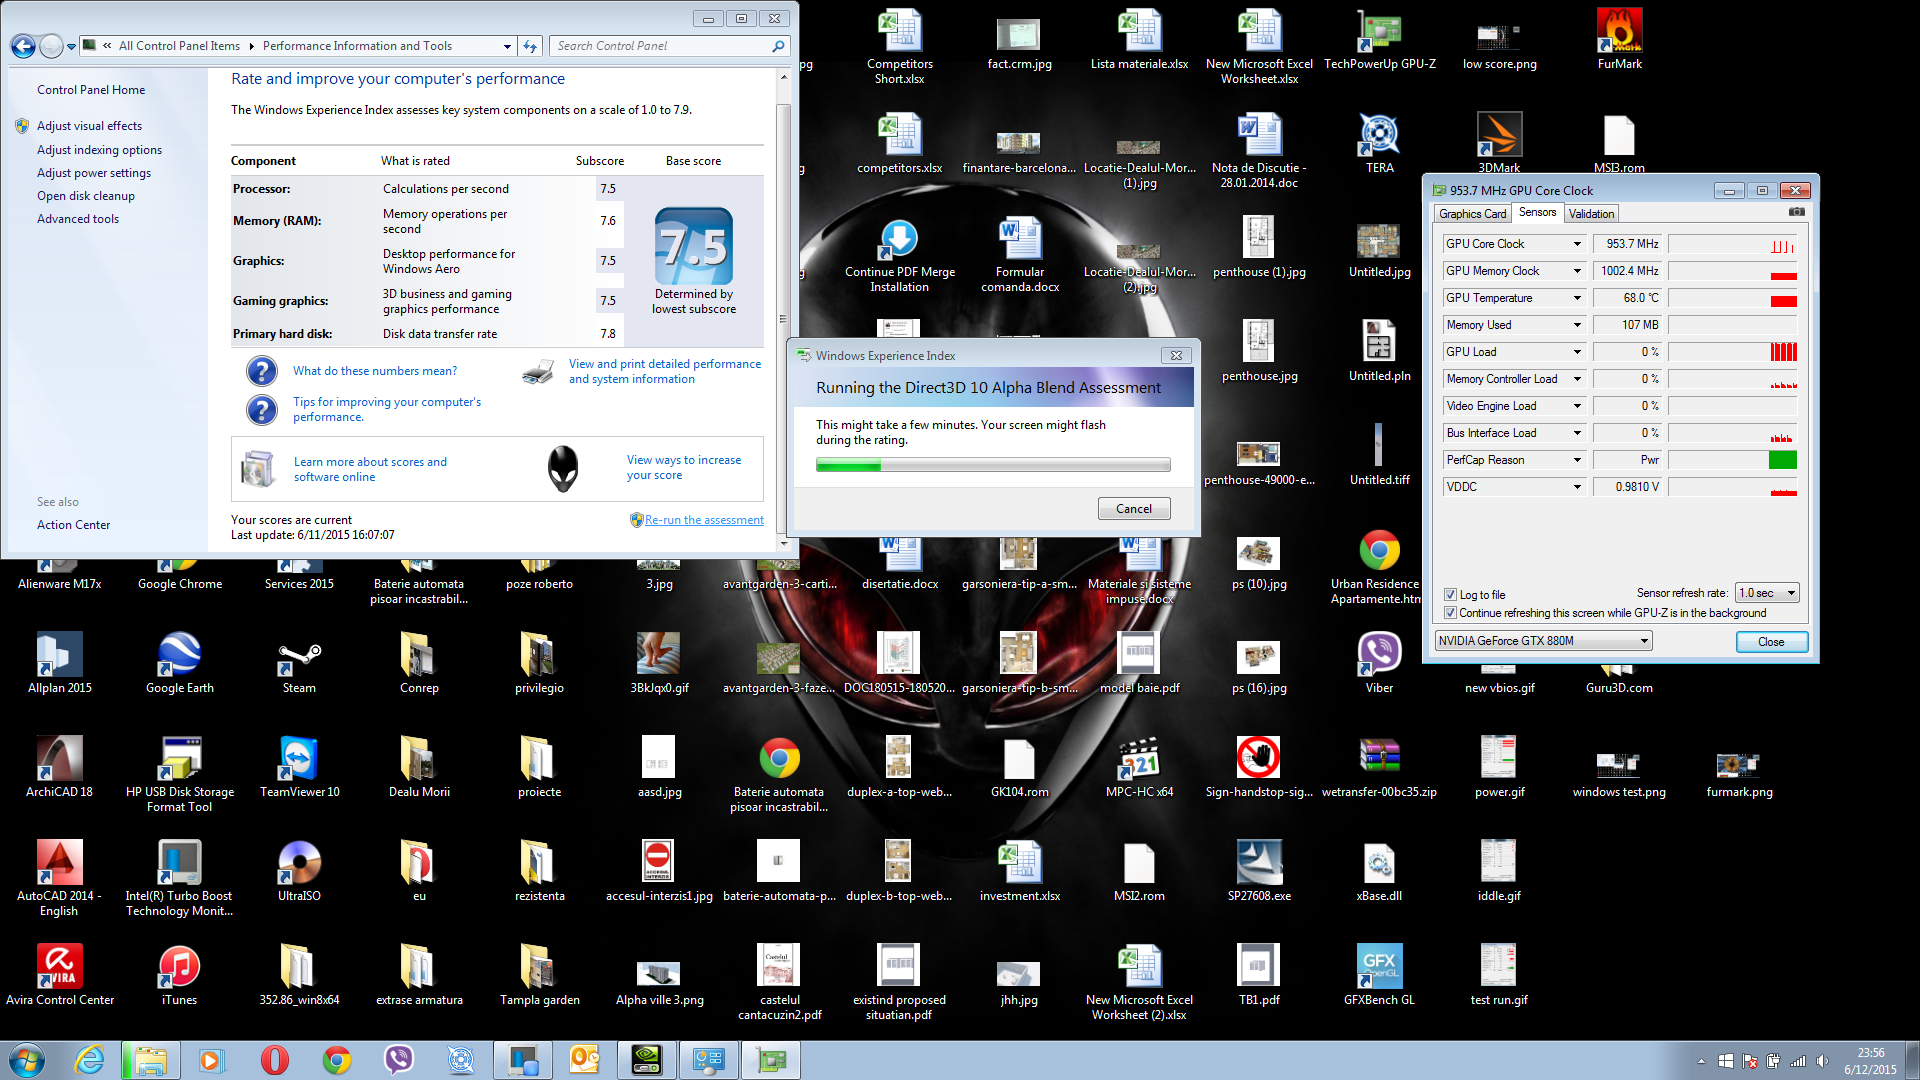
Task: Click the Opera icon in the taskbar
Action: tap(274, 1060)
